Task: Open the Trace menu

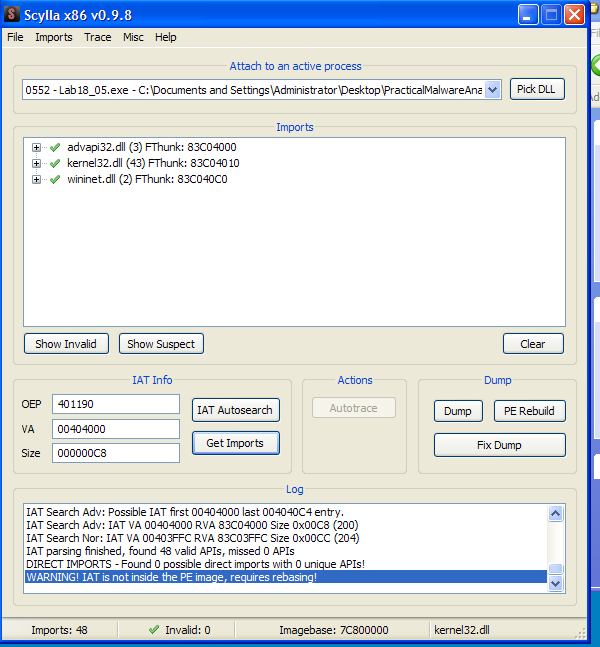Action: [x=98, y=37]
